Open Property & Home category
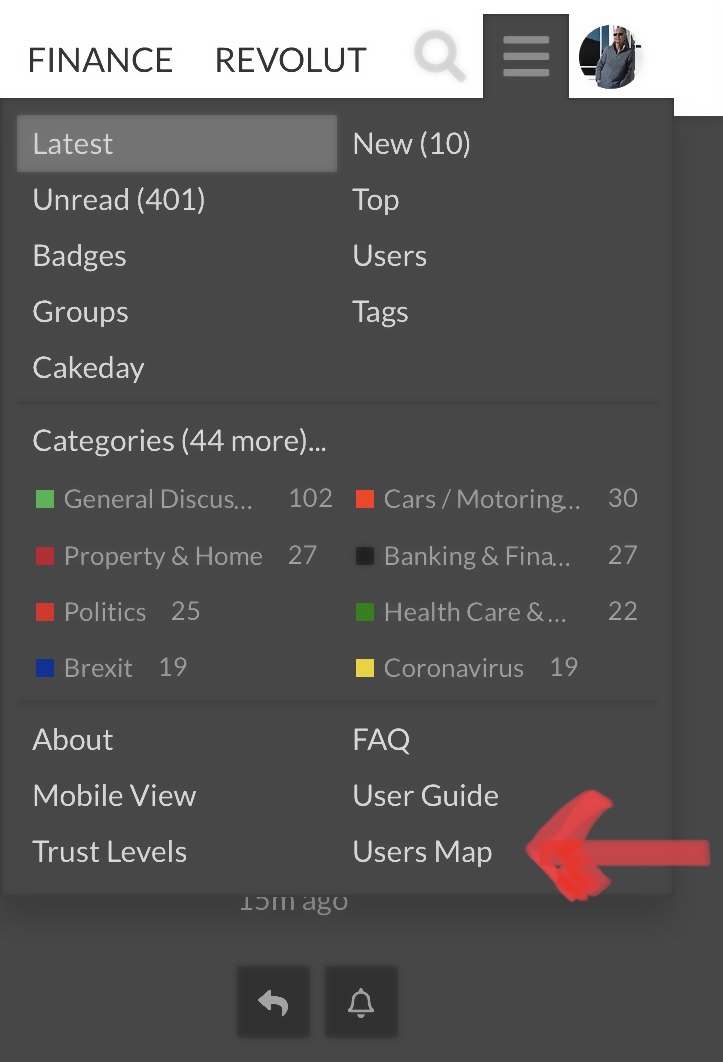Image resolution: width=723 pixels, height=1062 pixels. [x=163, y=556]
